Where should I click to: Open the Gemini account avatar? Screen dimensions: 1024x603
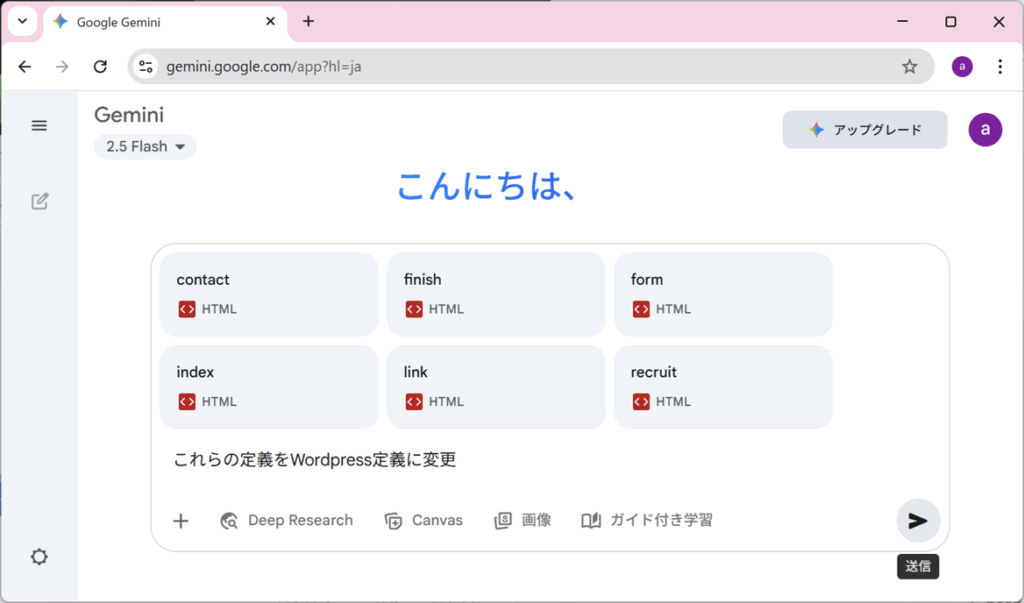(x=985, y=129)
